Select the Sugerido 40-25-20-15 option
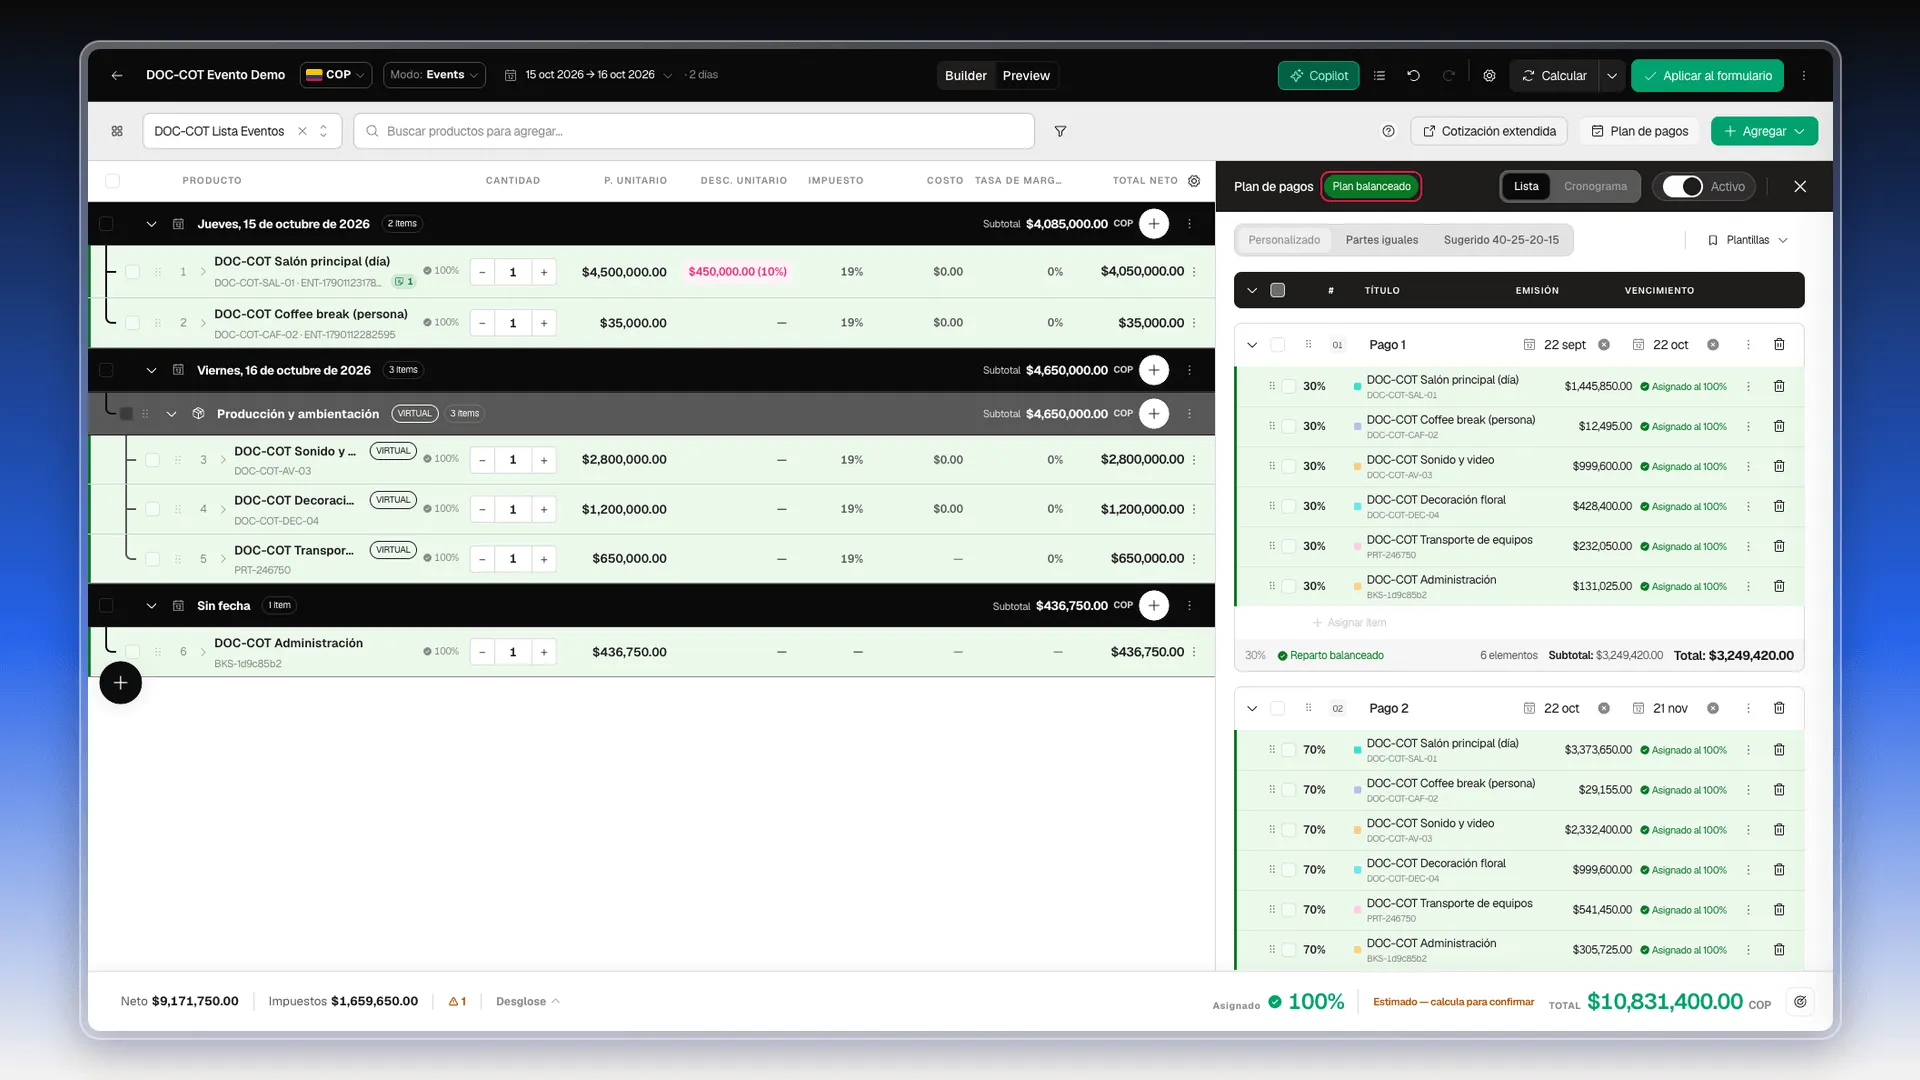 point(1501,240)
